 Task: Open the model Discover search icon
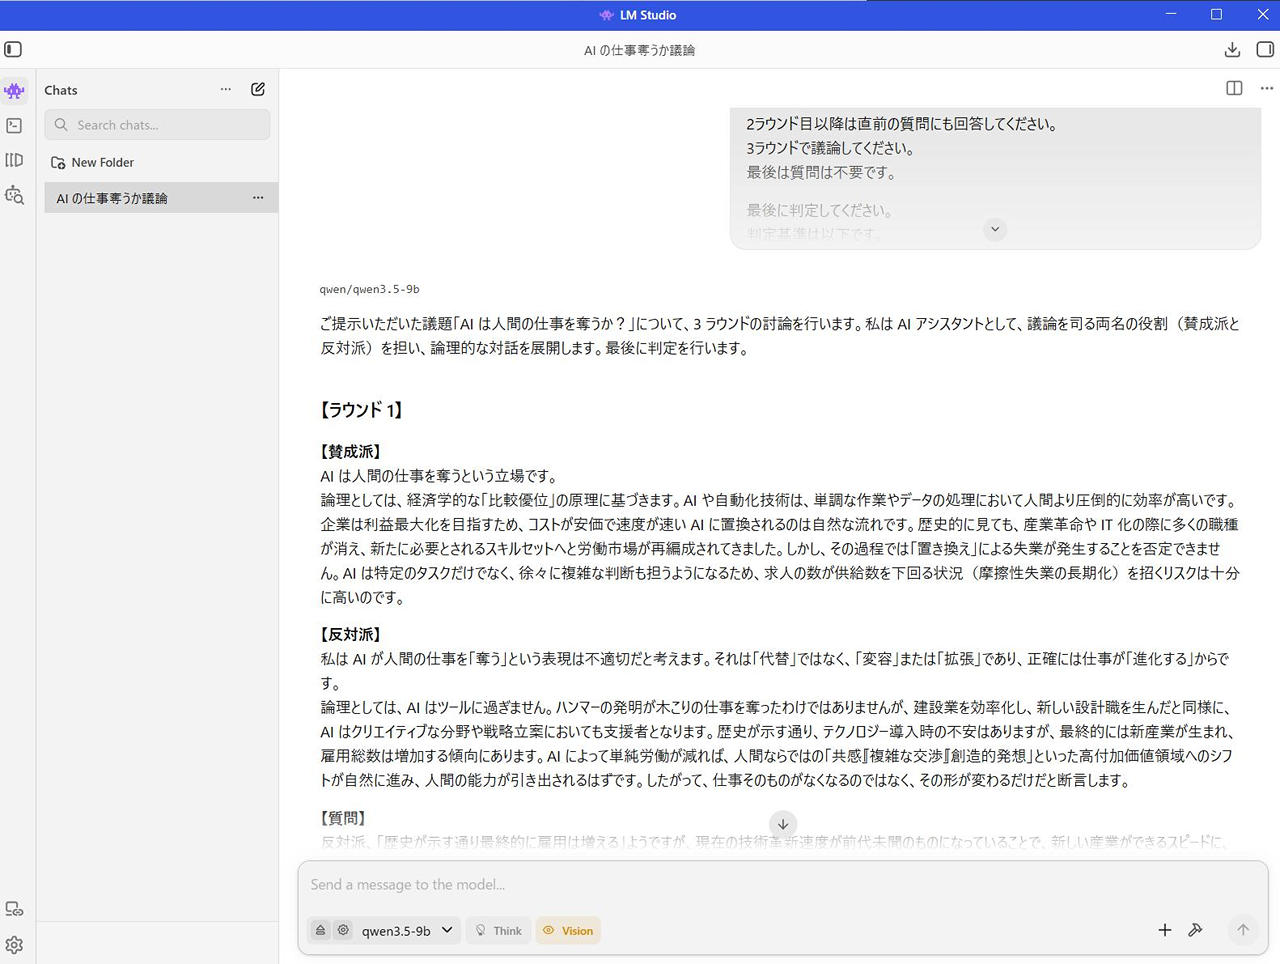14,195
